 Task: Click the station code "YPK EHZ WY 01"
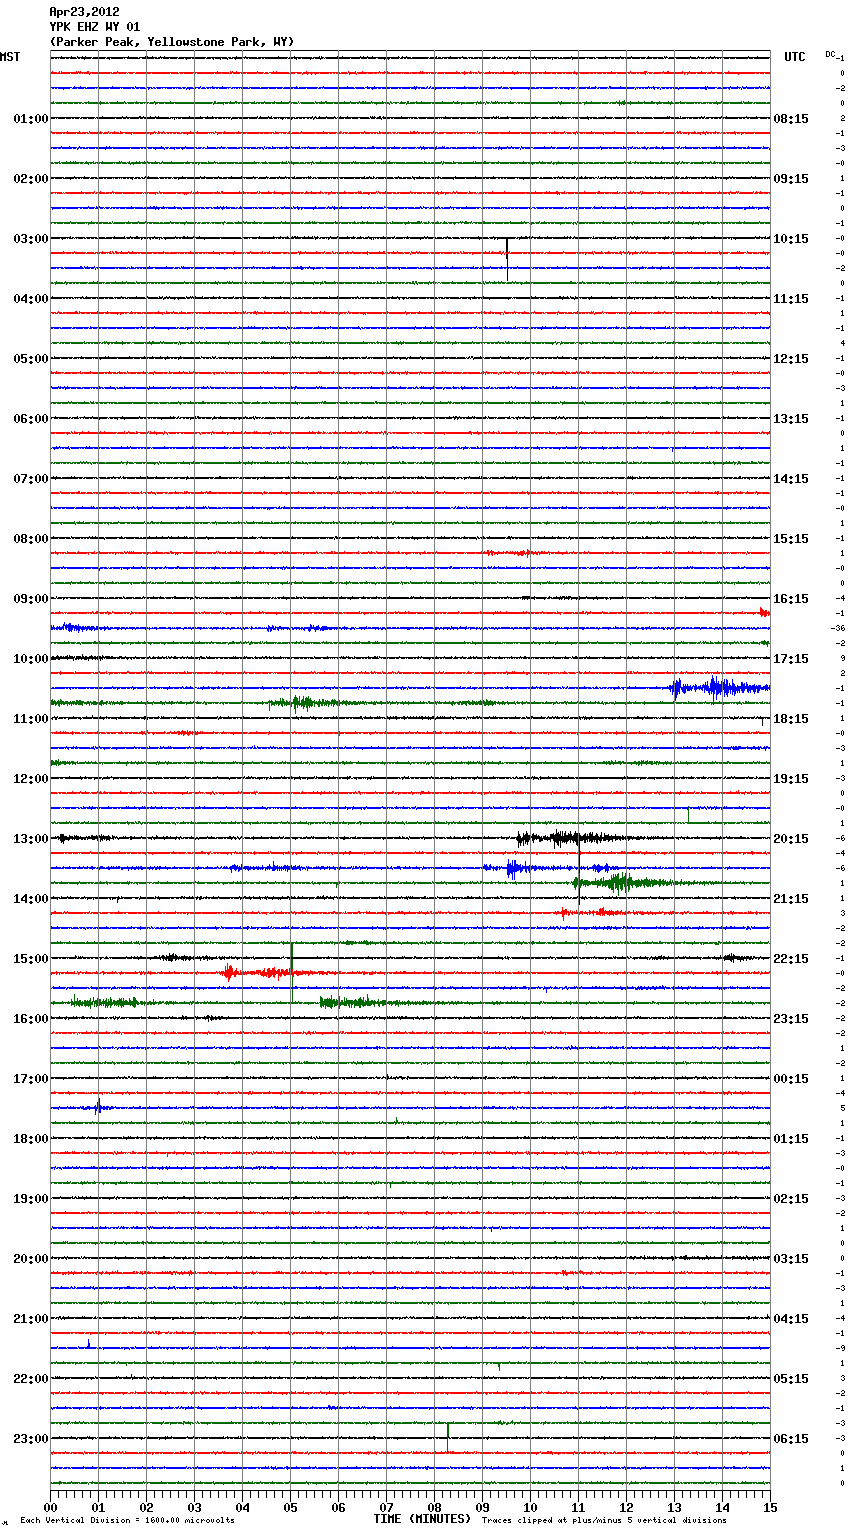(95, 27)
